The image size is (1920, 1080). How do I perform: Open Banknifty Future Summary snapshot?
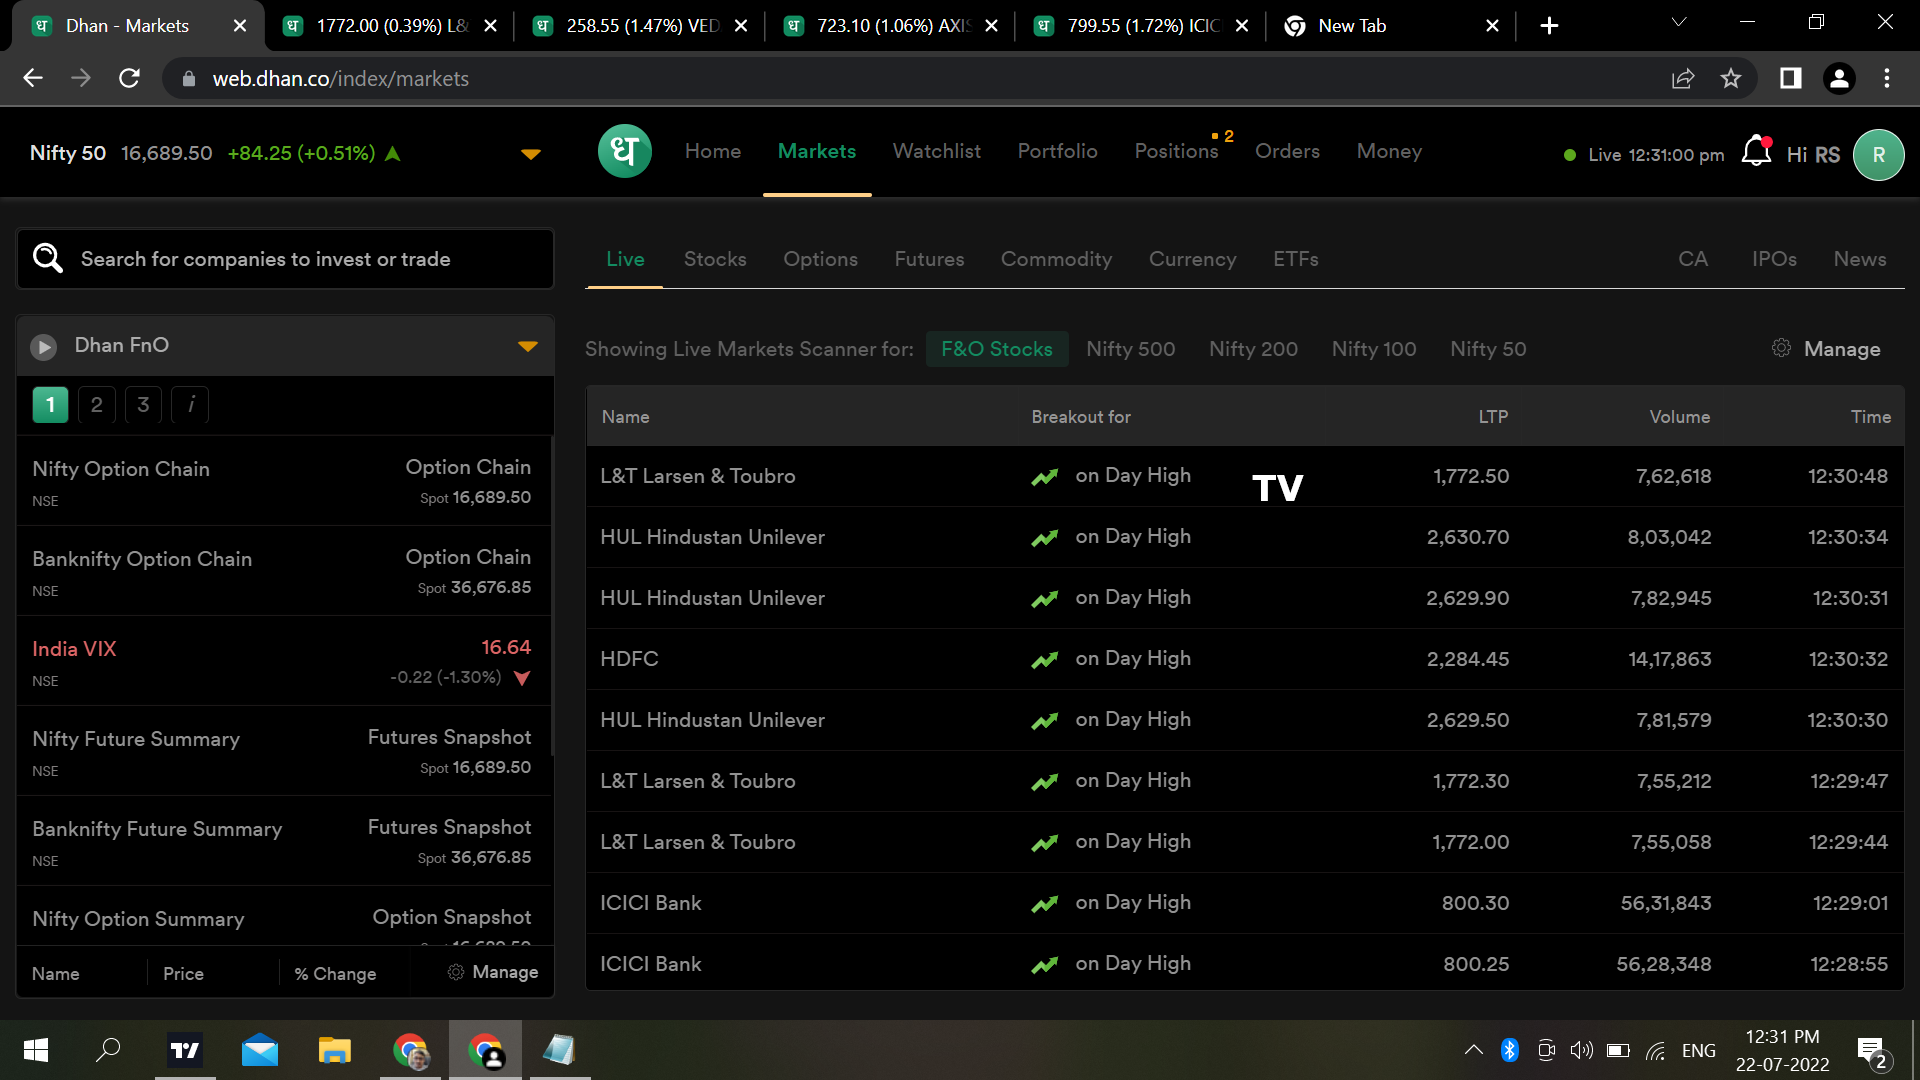click(x=285, y=841)
